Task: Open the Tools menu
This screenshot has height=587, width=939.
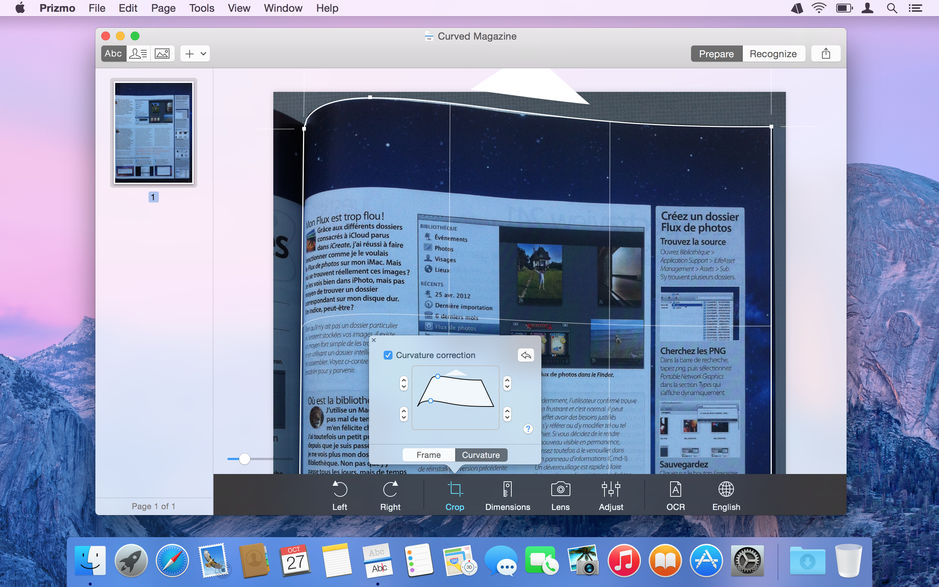Action: [201, 8]
